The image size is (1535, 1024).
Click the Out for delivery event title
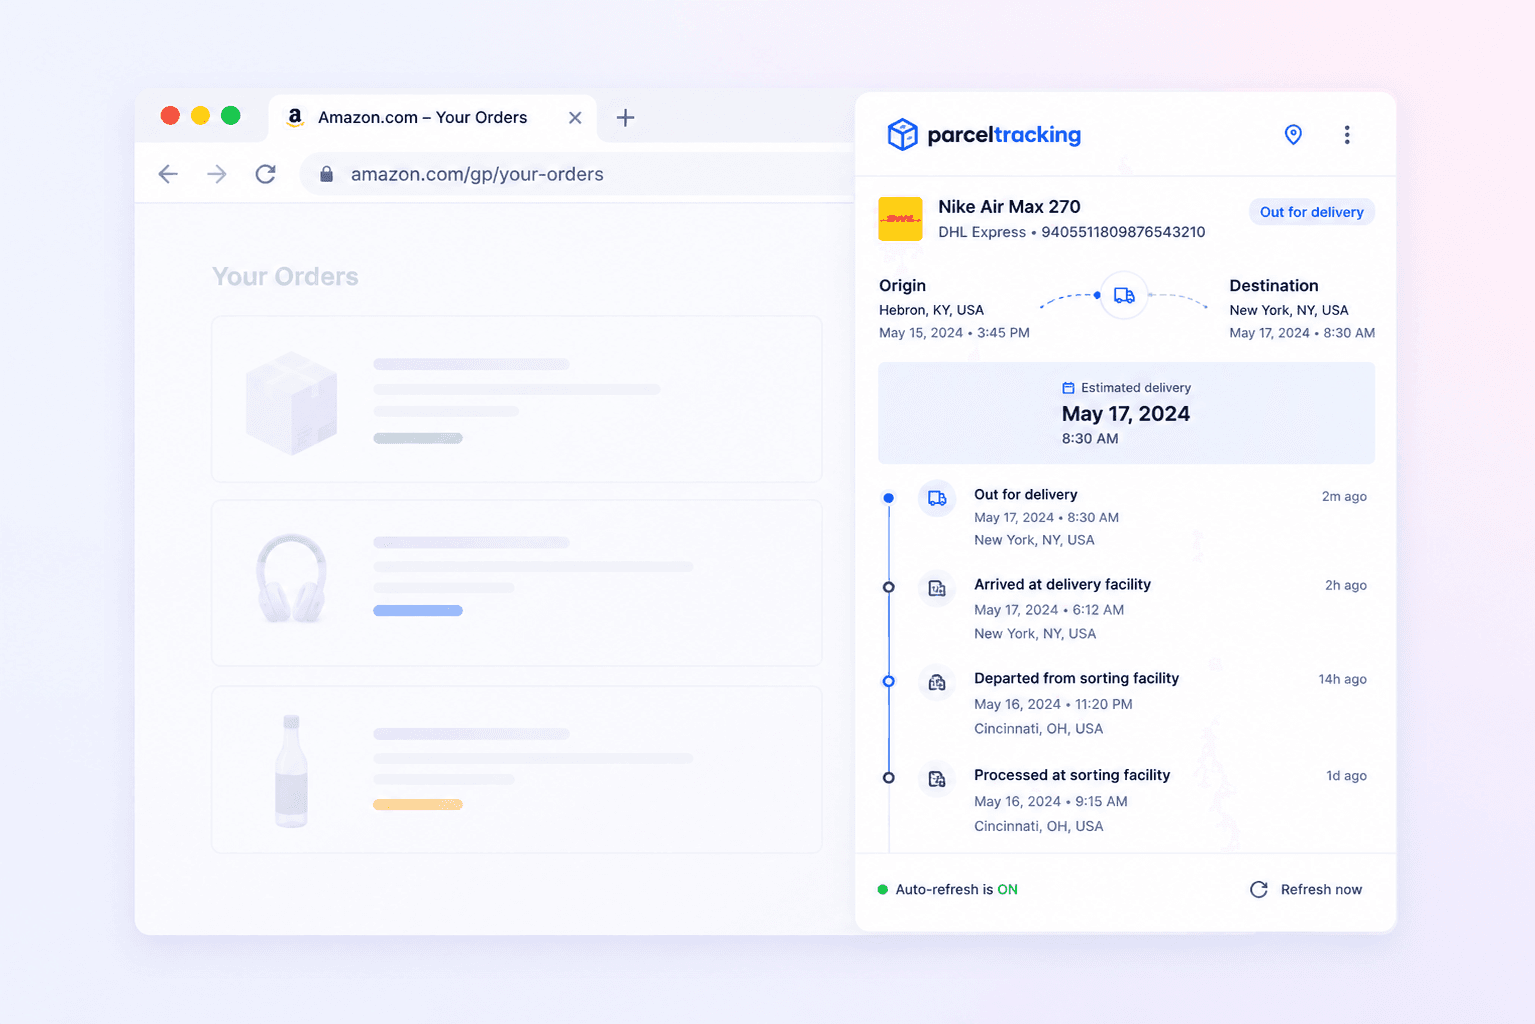pos(1026,494)
